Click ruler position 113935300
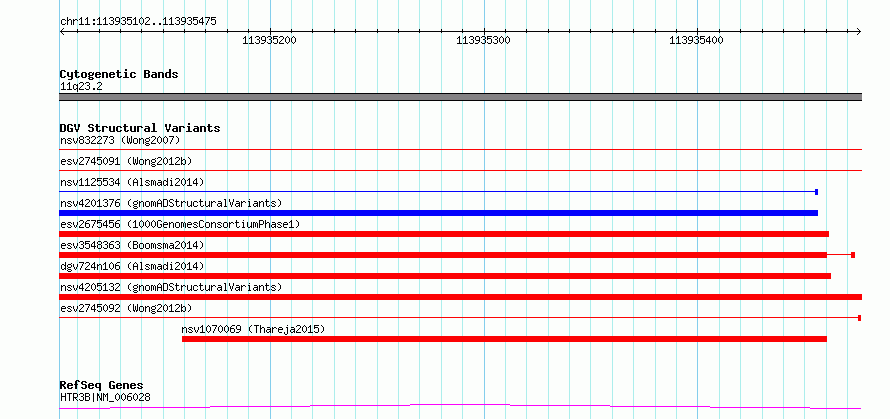This screenshot has height=419, width=890. [x=483, y=40]
